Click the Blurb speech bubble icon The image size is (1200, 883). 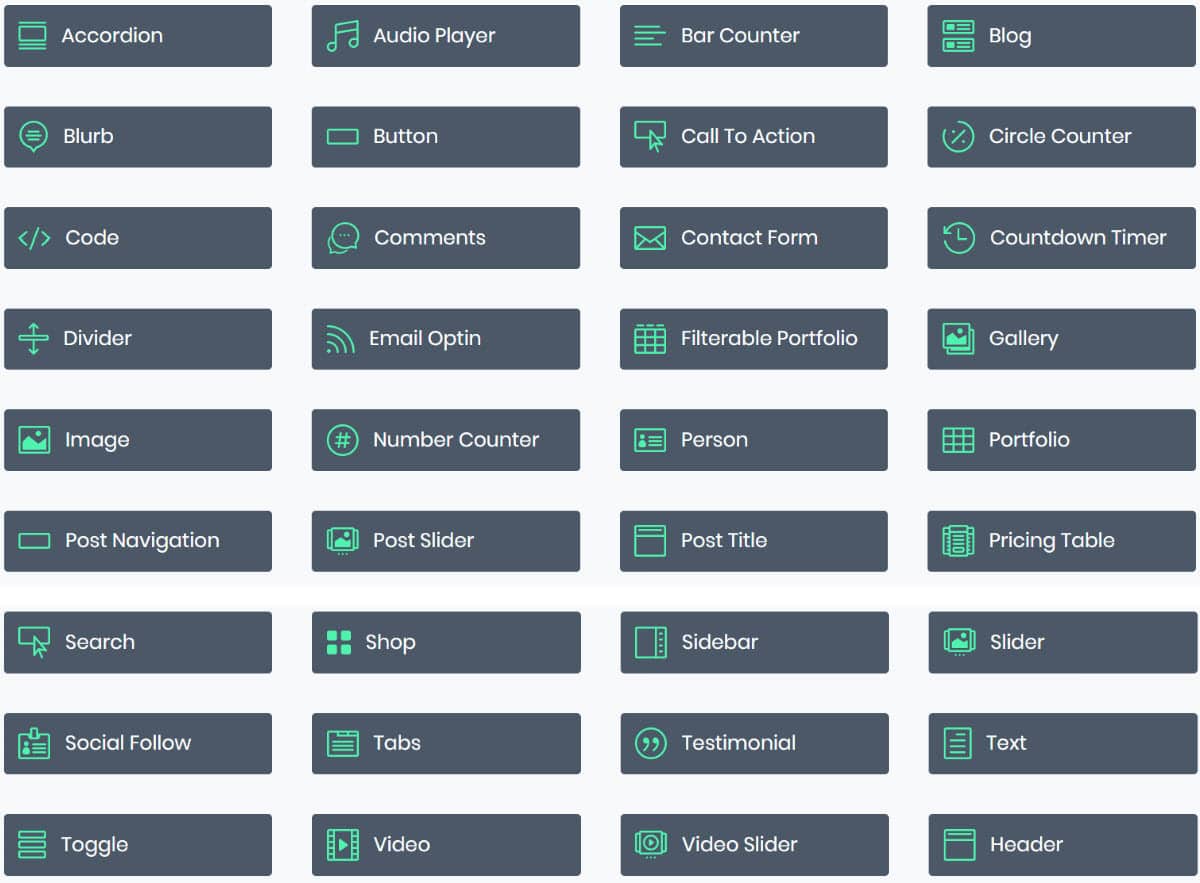tap(33, 137)
